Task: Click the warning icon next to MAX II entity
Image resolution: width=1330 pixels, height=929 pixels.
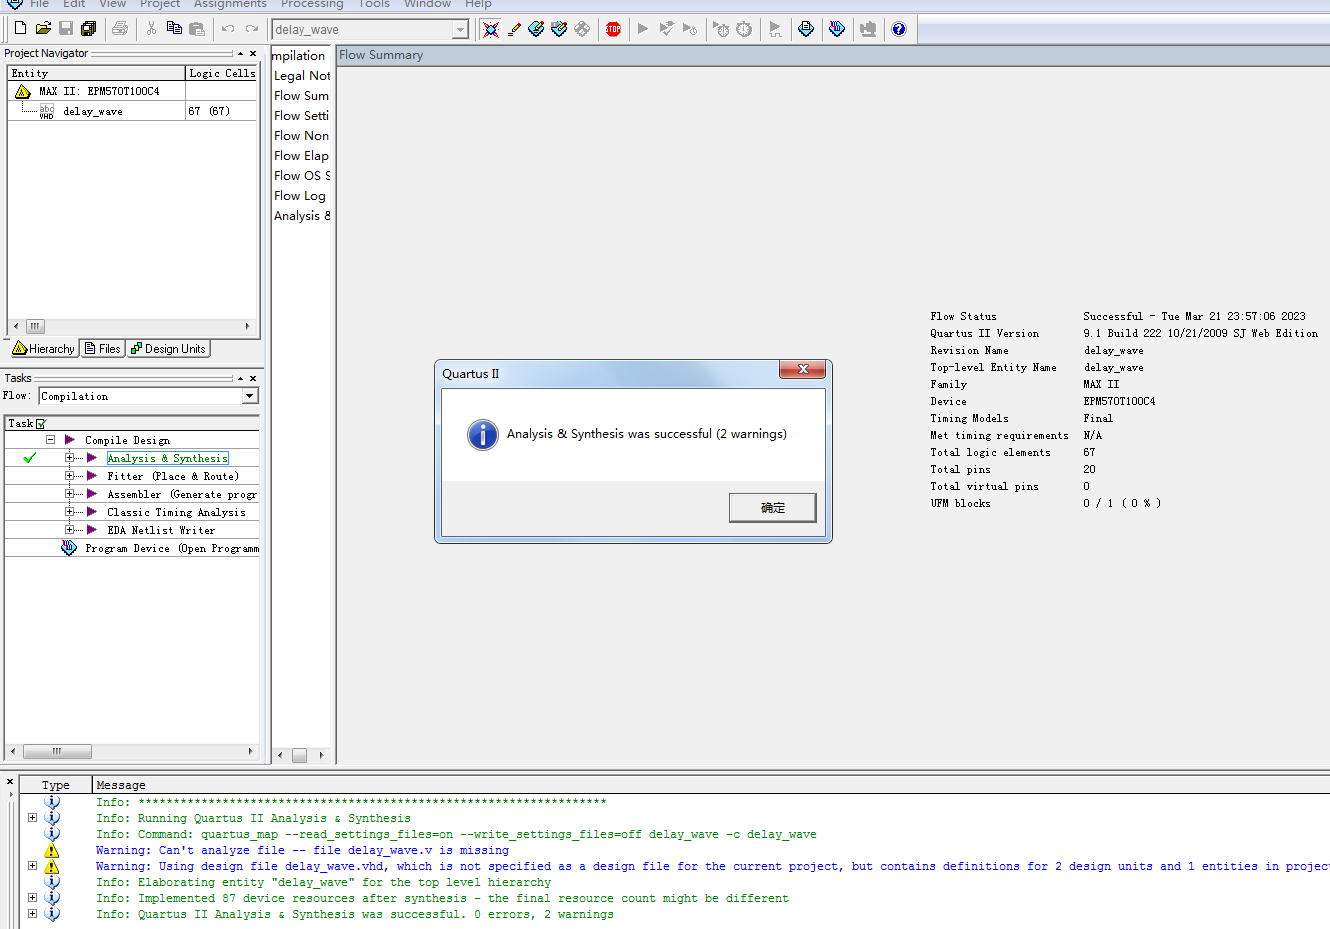Action: tap(23, 91)
